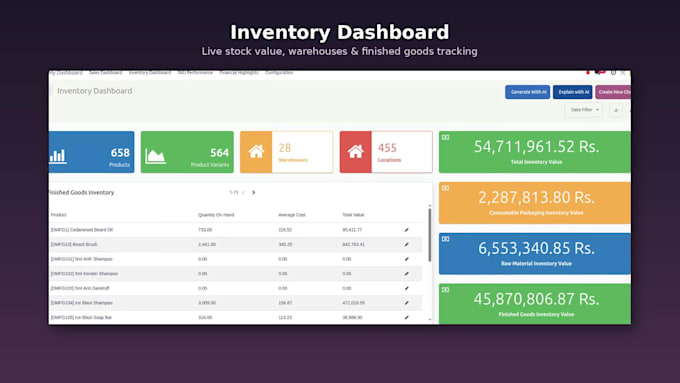Select the 5ml AHF Shampoo product name
Image resolution: width=680 pixels, height=383 pixels.
(x=82, y=259)
